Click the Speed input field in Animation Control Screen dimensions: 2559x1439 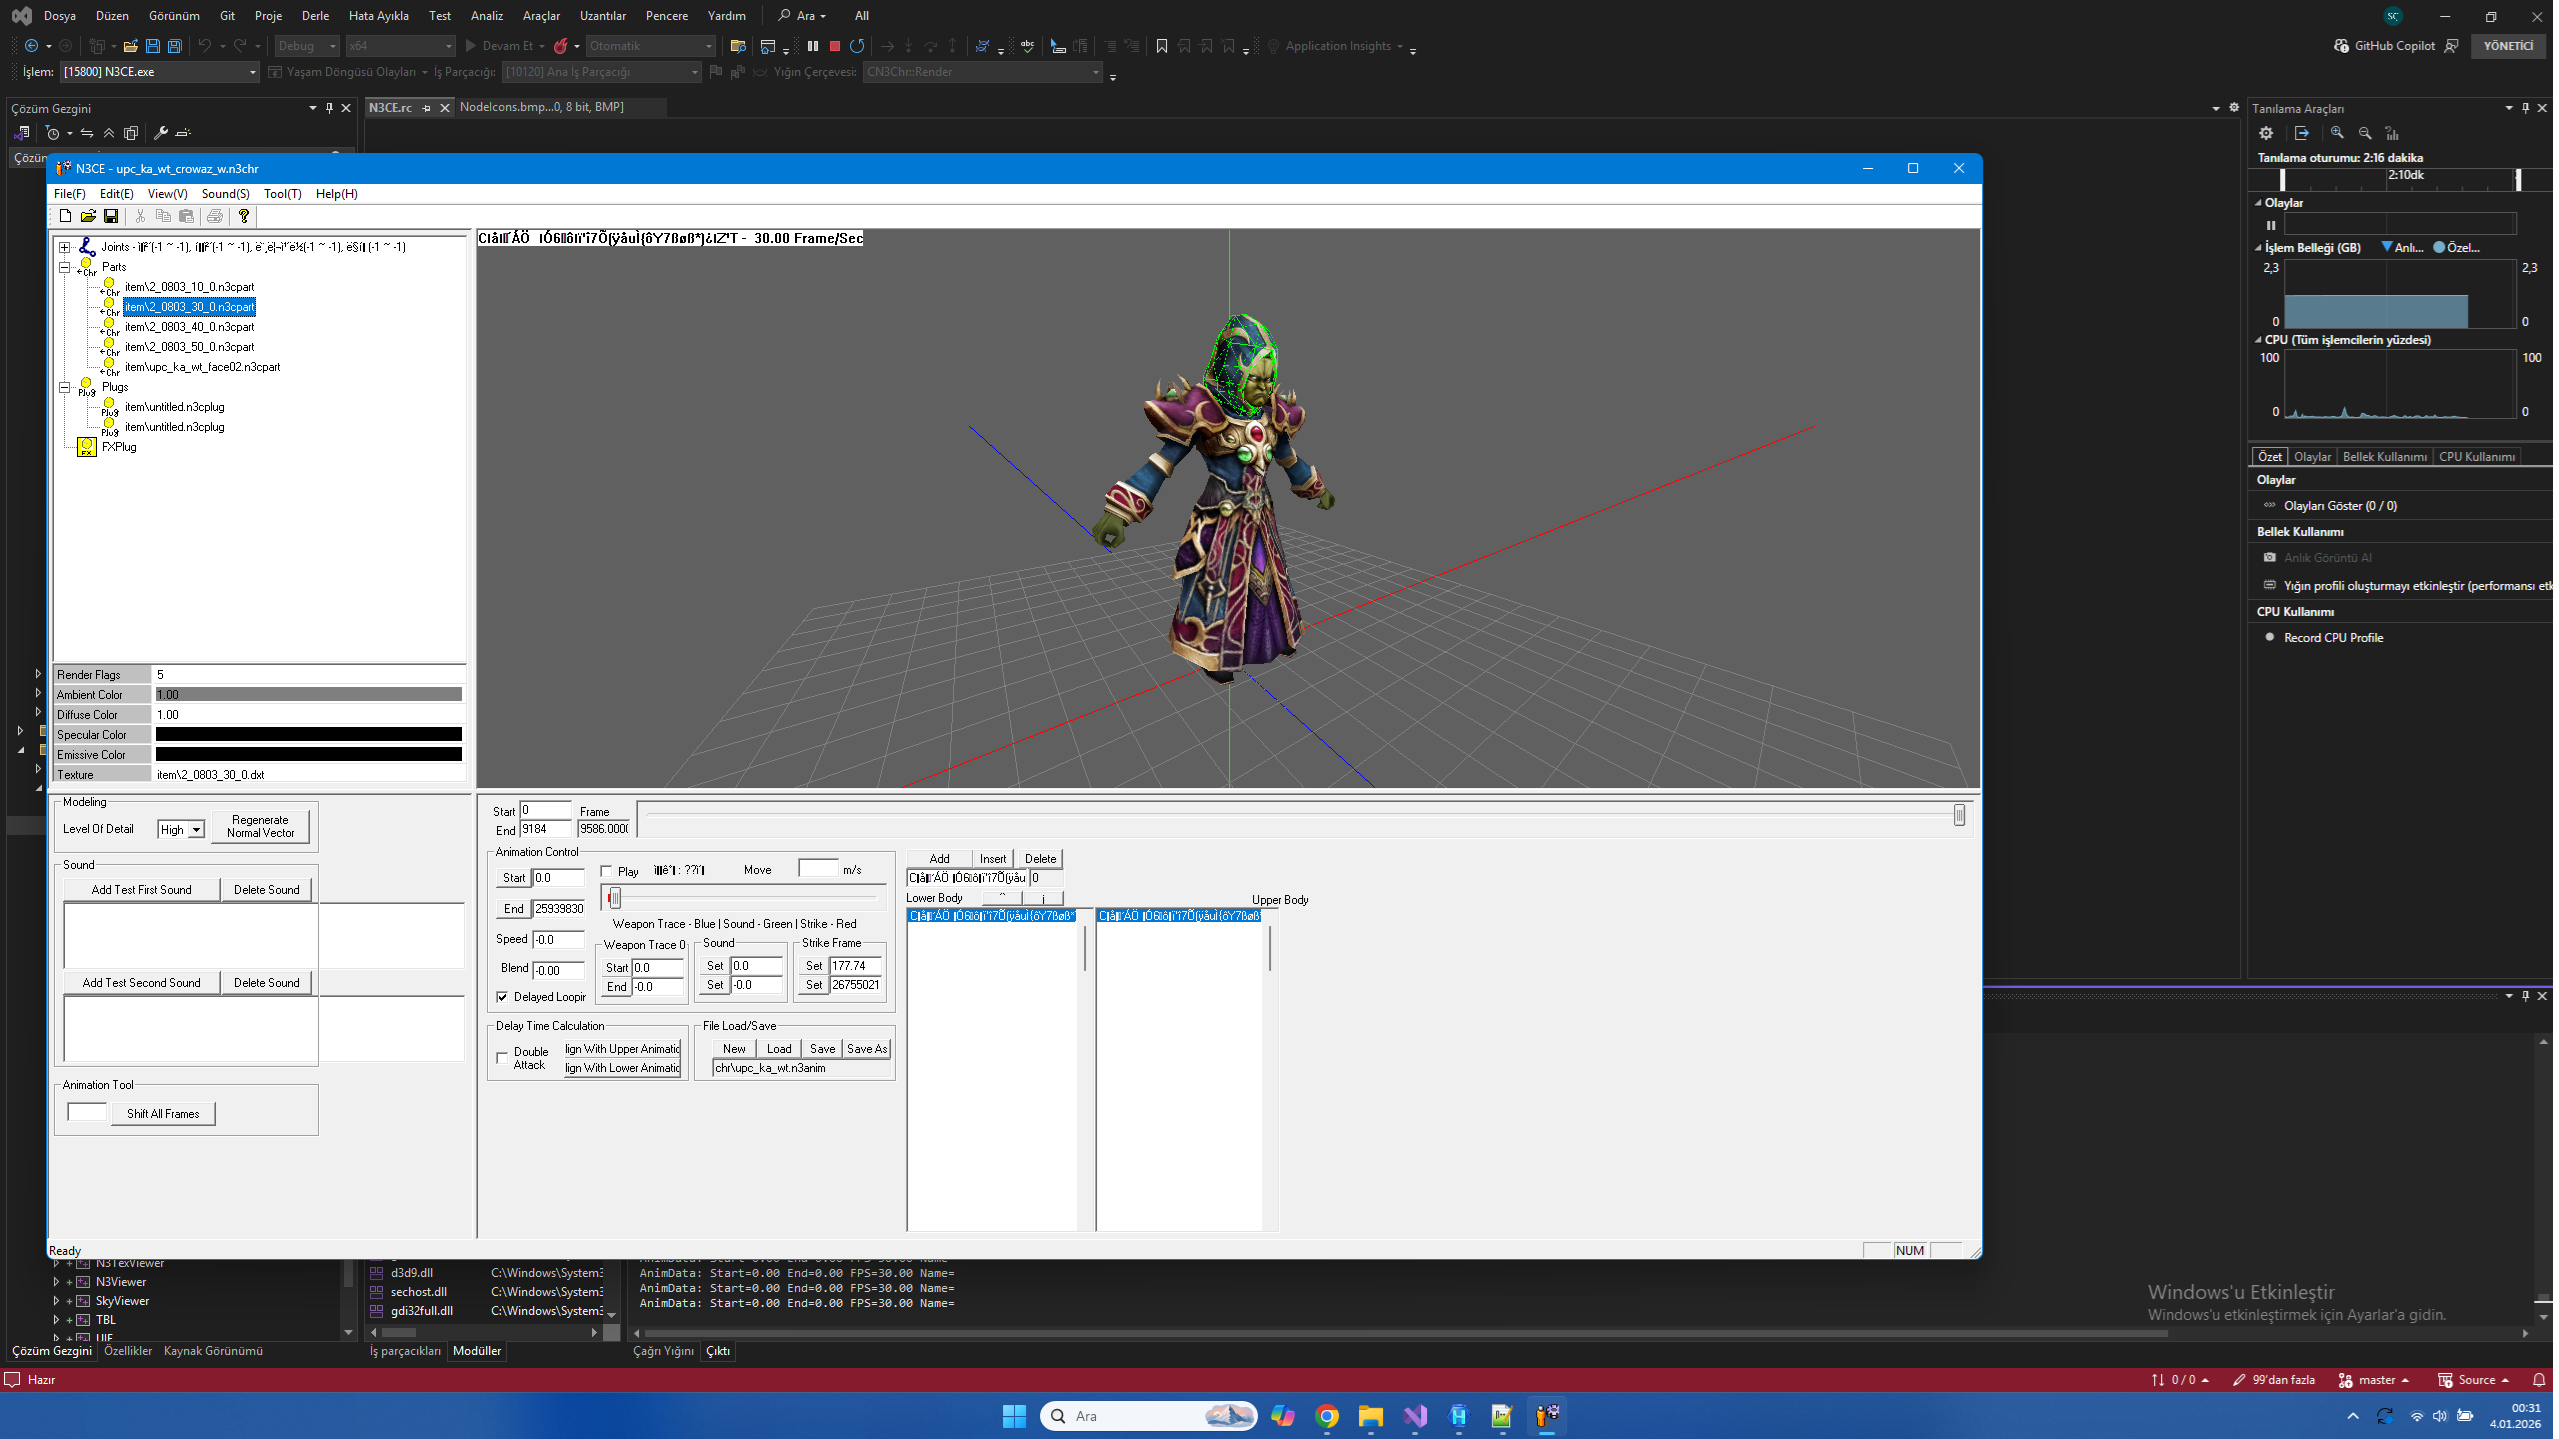click(x=559, y=940)
